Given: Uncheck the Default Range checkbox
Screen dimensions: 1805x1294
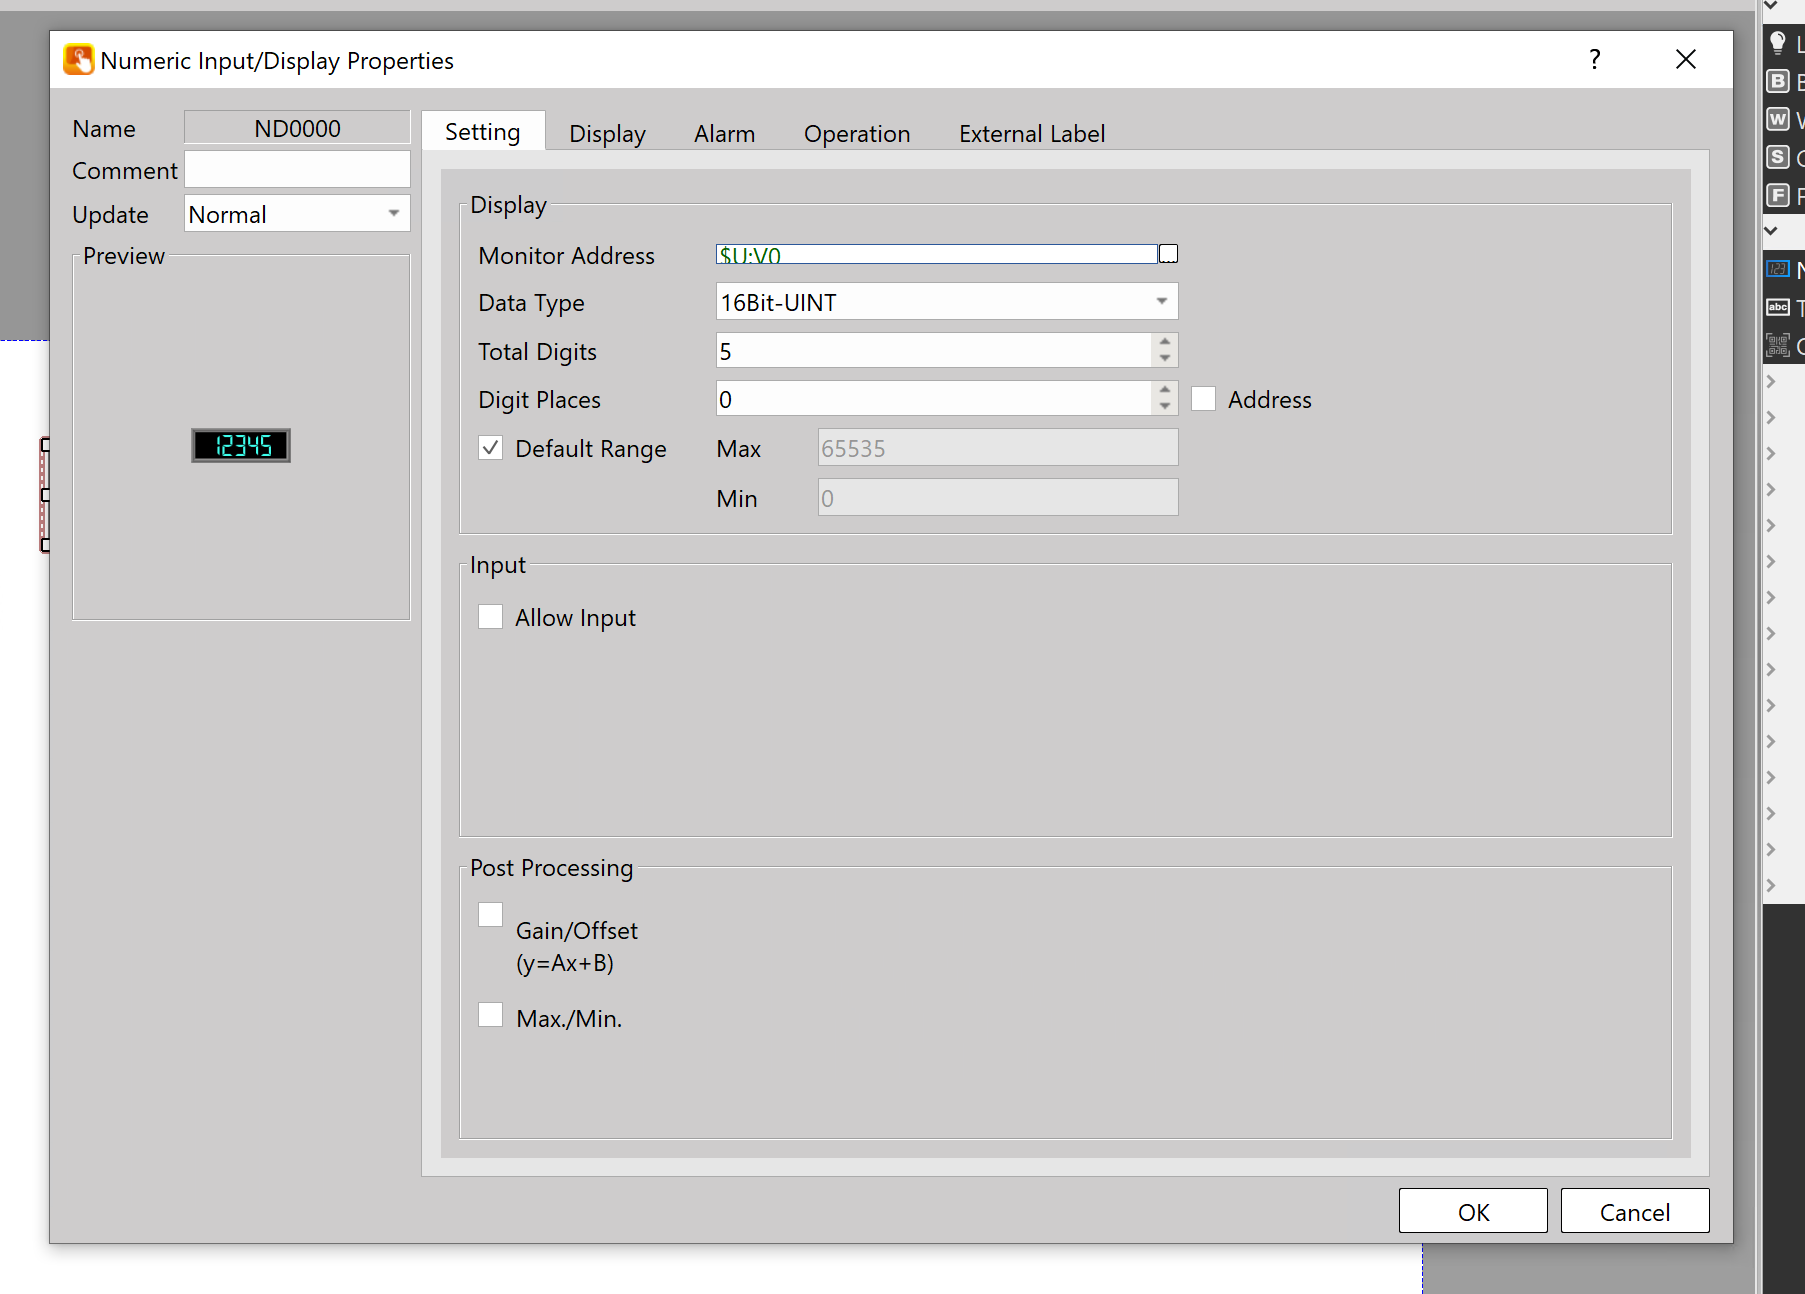Looking at the screenshot, I should tap(490, 448).
